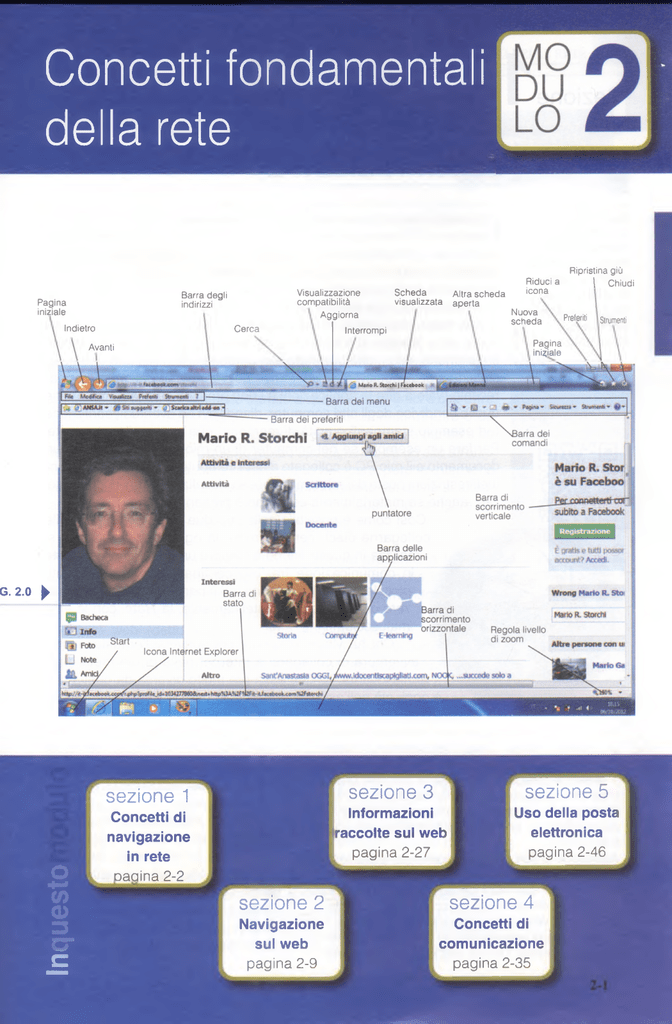
Task: Open the tools gear icon beside the tabs
Action: [x=624, y=384]
